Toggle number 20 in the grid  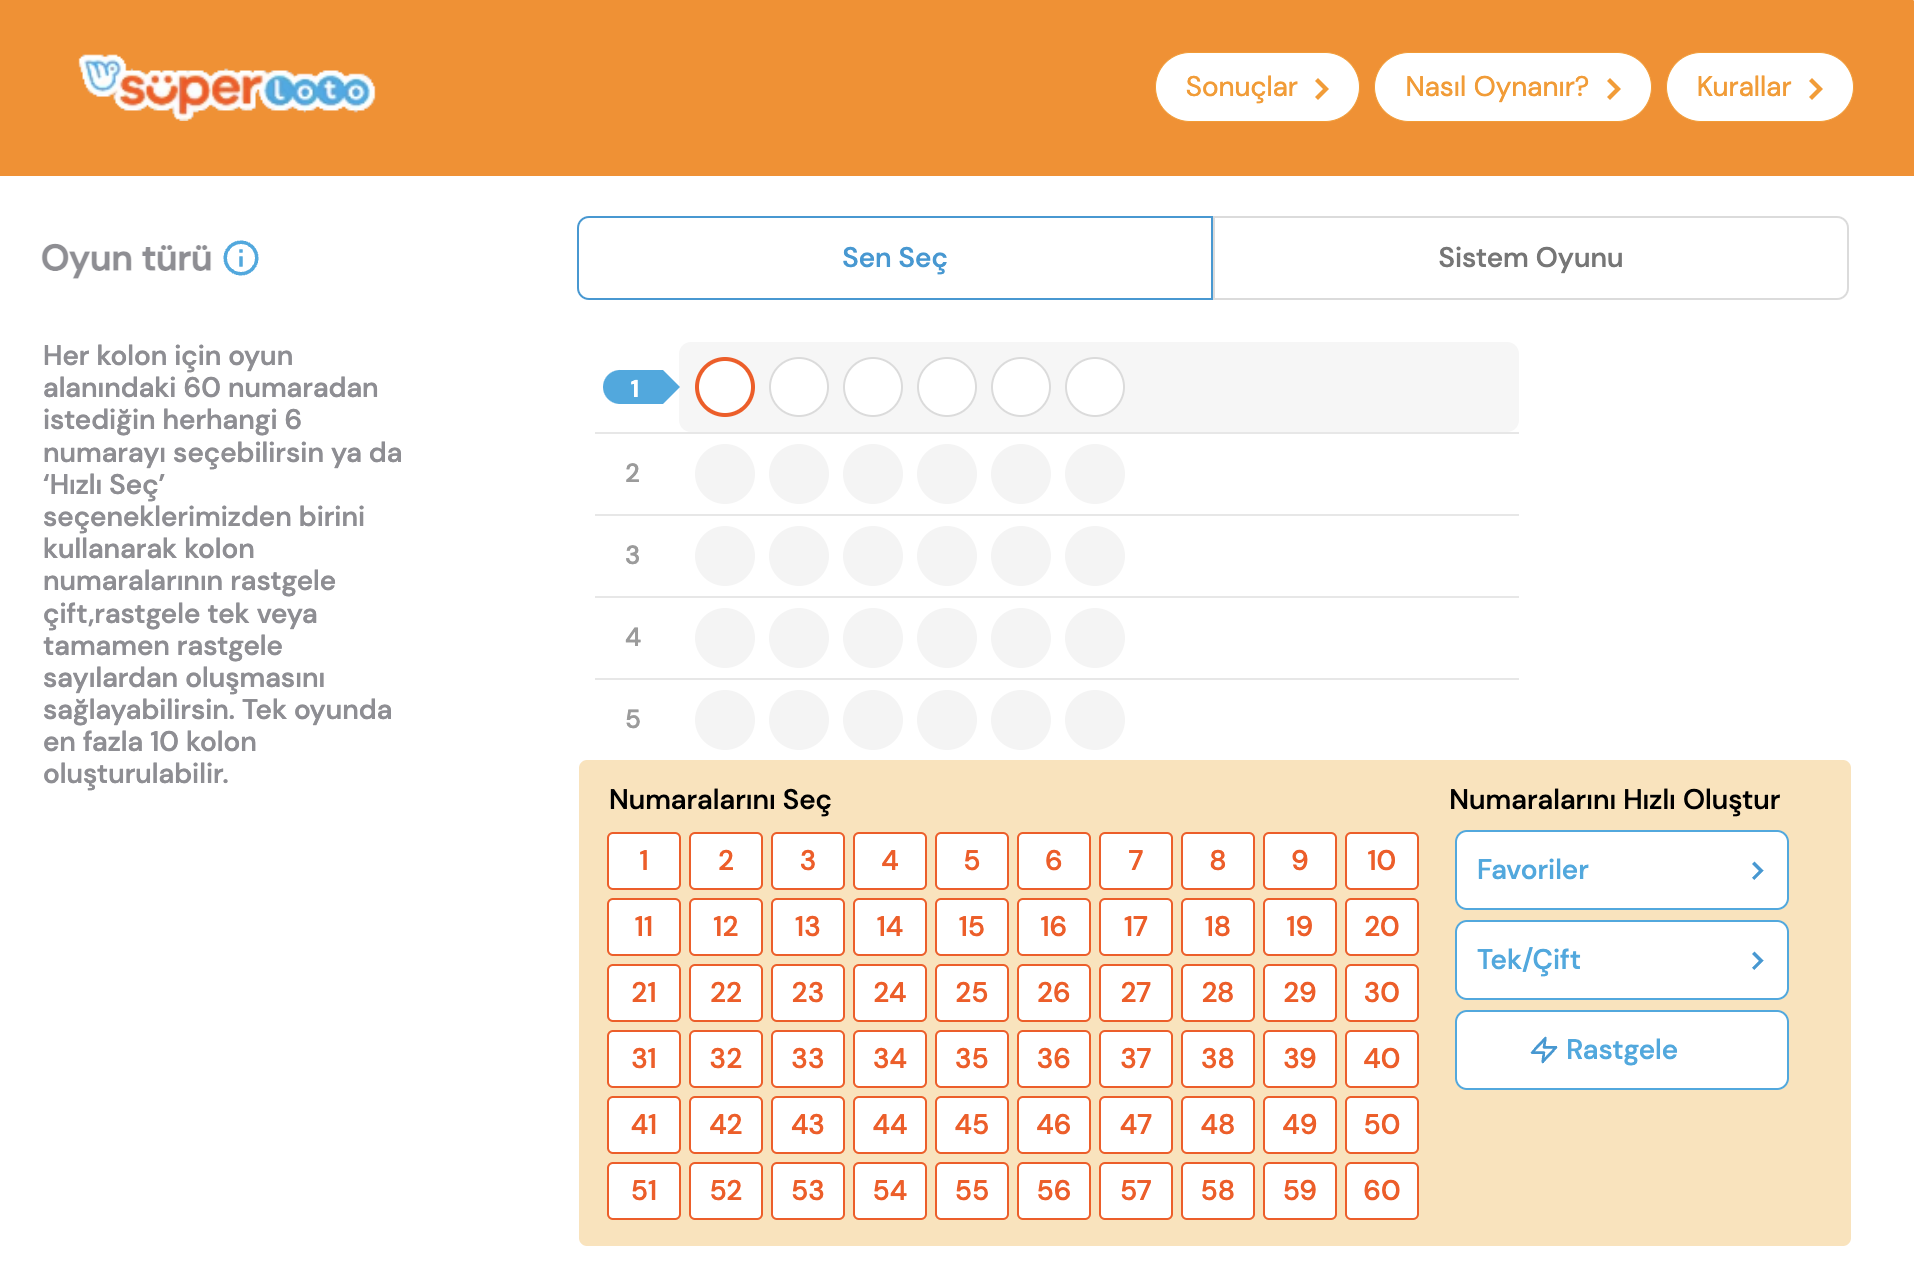[1382, 927]
